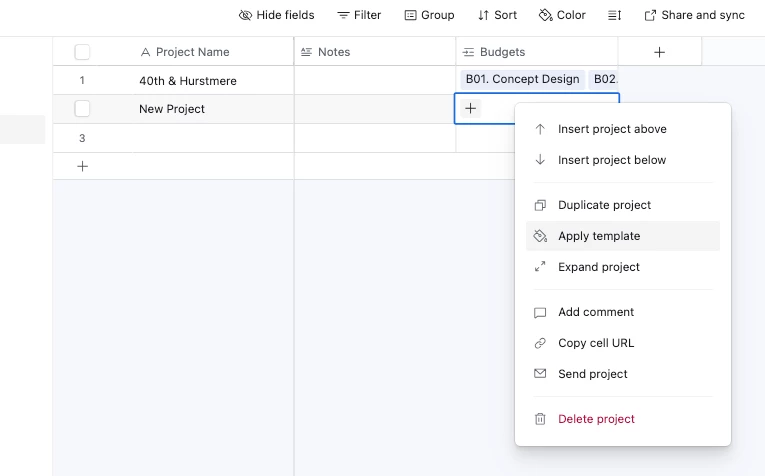Click the Color paint bucket toolbar icon
Image resolution: width=765 pixels, height=476 pixels.
tap(545, 16)
